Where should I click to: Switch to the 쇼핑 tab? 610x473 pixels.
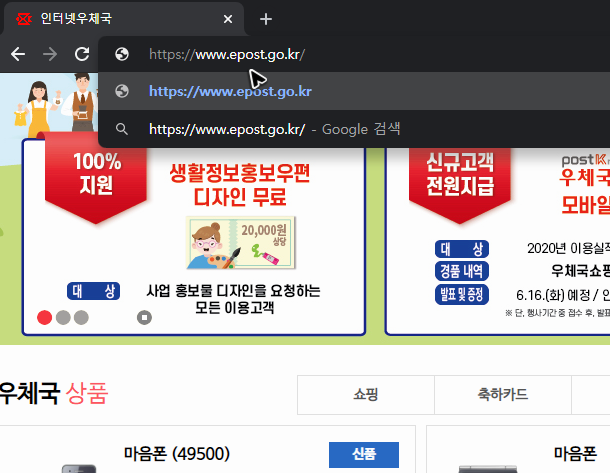(366, 395)
